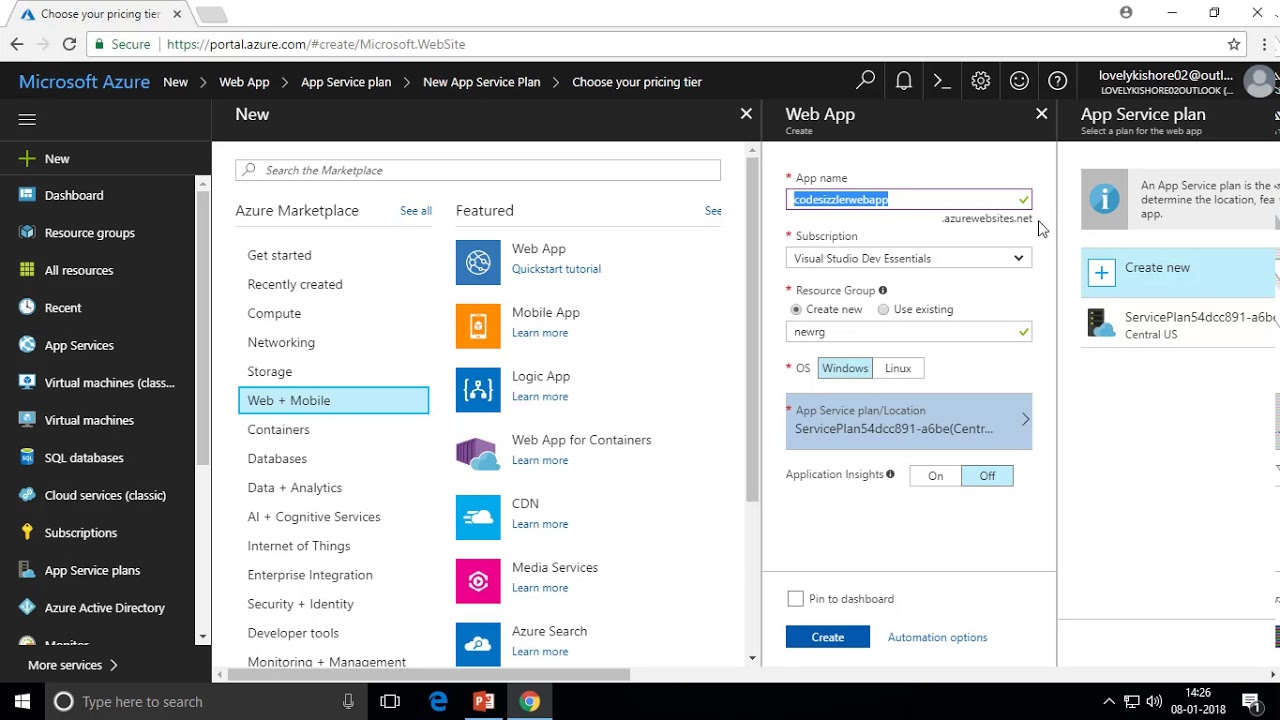
Task: Choose Linux as the OS
Action: tap(898, 368)
